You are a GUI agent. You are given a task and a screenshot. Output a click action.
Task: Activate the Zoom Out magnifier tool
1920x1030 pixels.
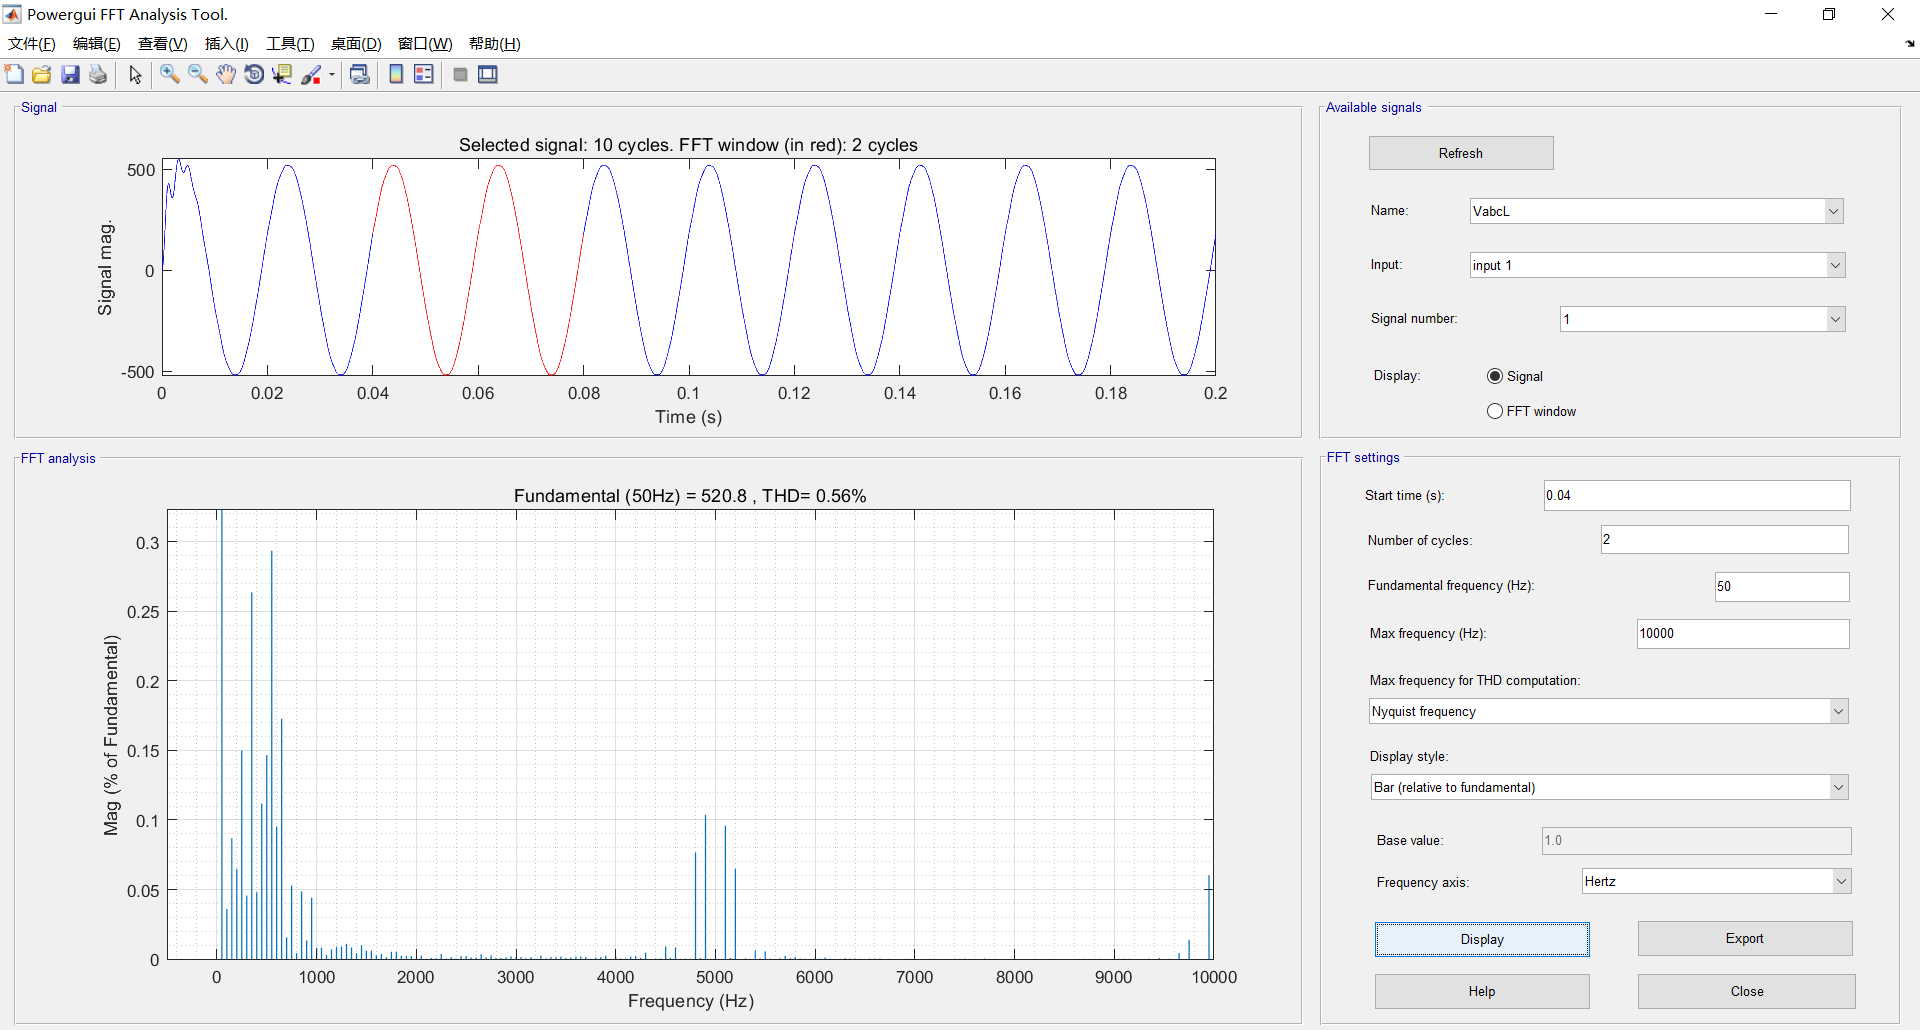click(198, 75)
